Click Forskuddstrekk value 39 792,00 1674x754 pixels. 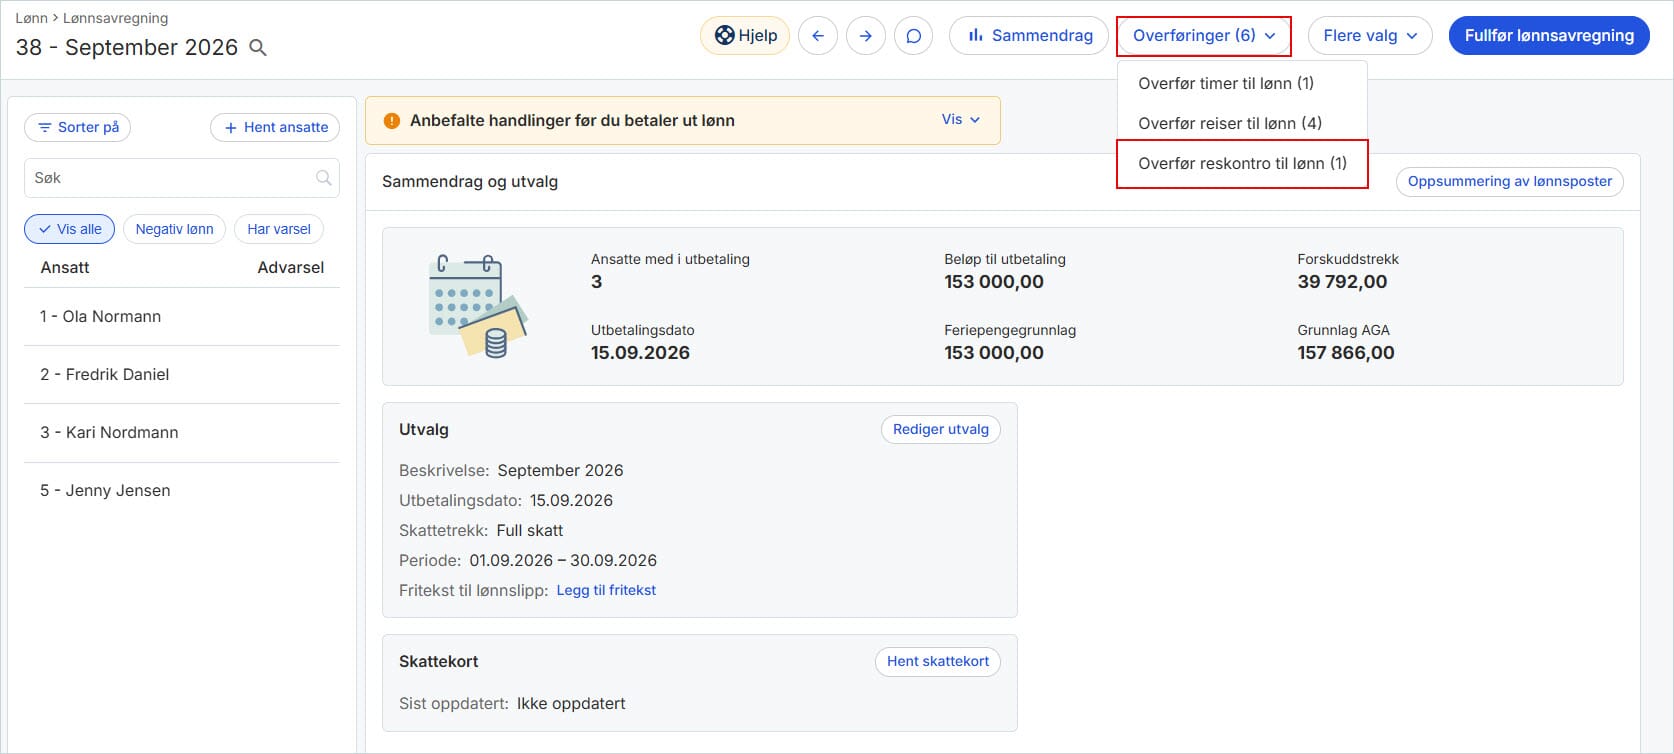pos(1342,282)
